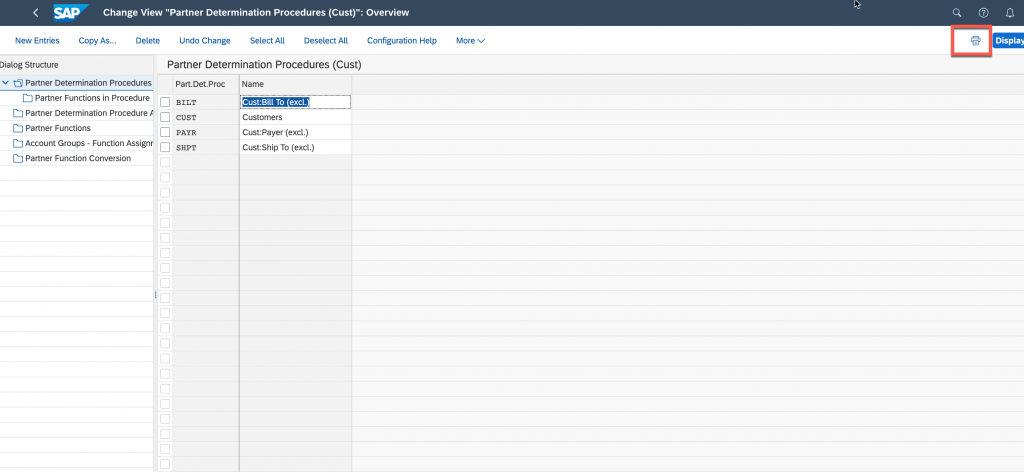Click folder icon of Partner Functions in Procedure
This screenshot has width=1024, height=472.
[x=27, y=98]
